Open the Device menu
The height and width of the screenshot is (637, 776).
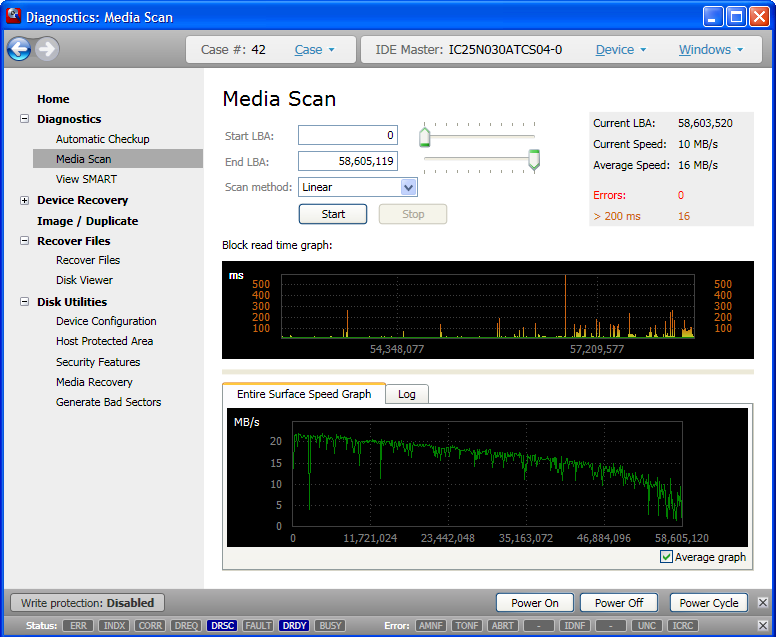(621, 50)
